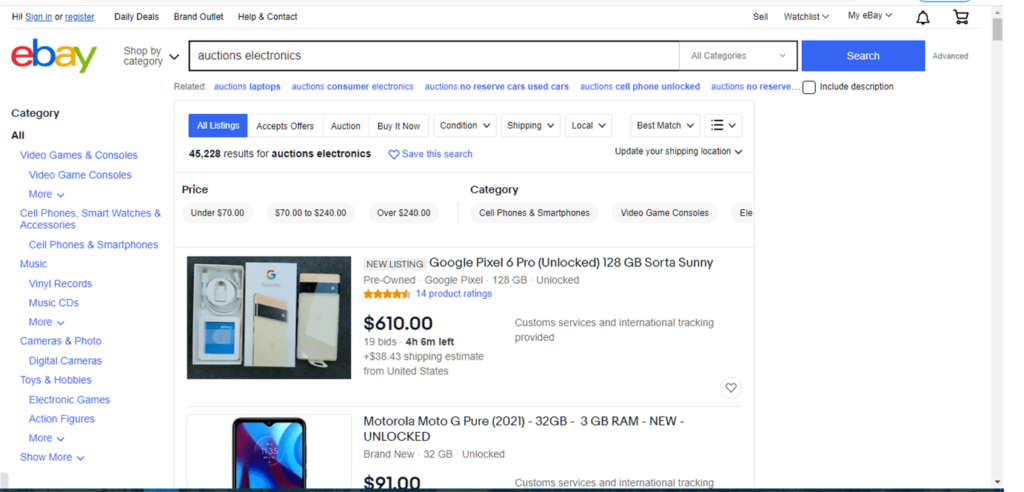
Task: Expand More under Video Games & Consoles
Action: coord(46,194)
